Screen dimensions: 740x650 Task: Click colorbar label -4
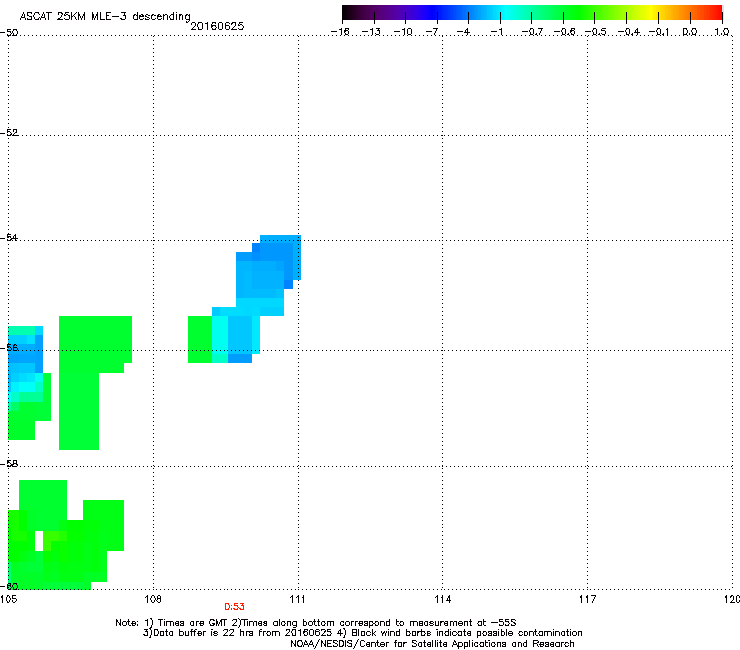[463, 32]
